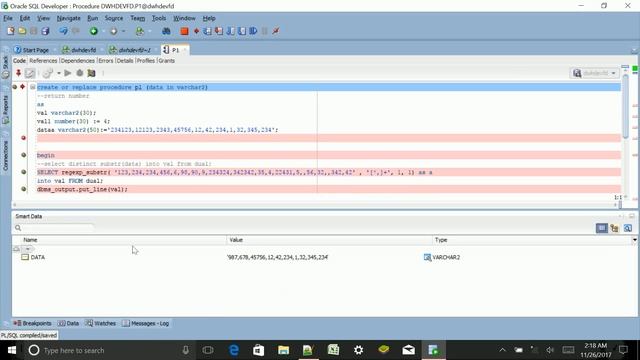
Task: Toggle breakpoint on the dbms_output line
Action: tap(24, 189)
